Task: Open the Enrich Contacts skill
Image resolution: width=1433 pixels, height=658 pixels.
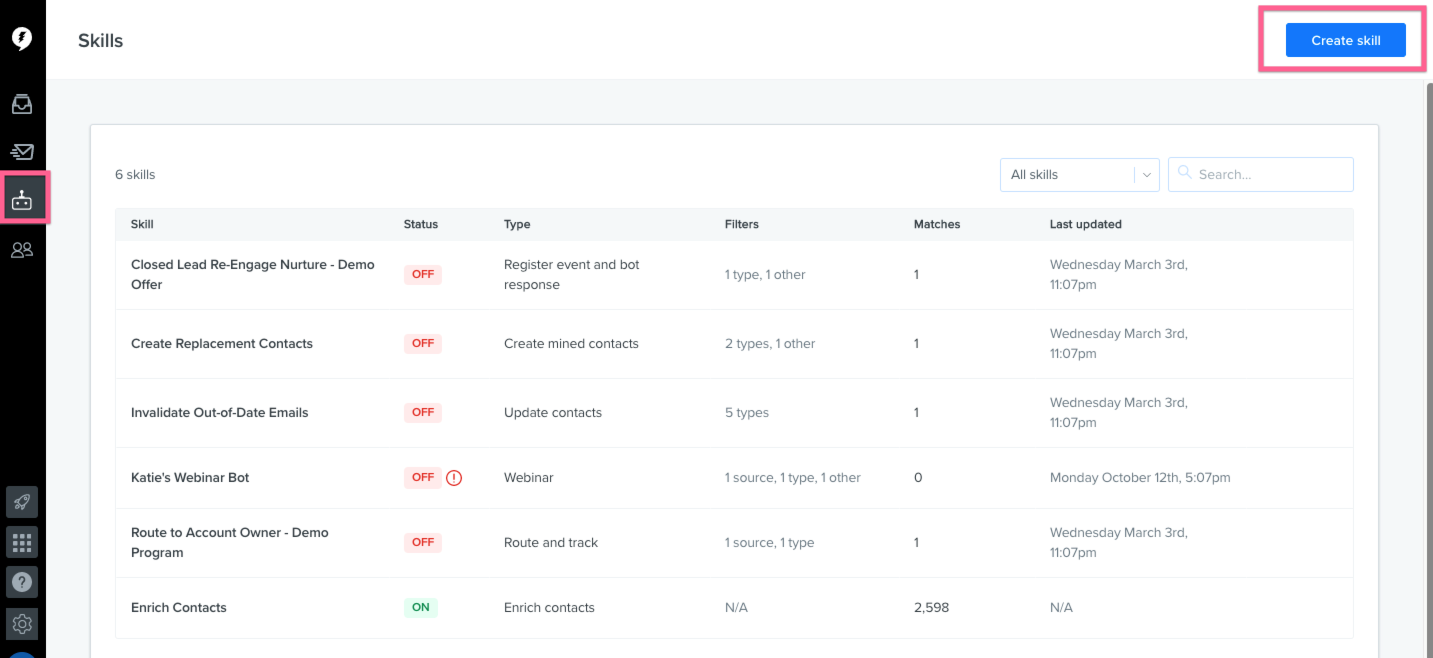Action: [179, 607]
